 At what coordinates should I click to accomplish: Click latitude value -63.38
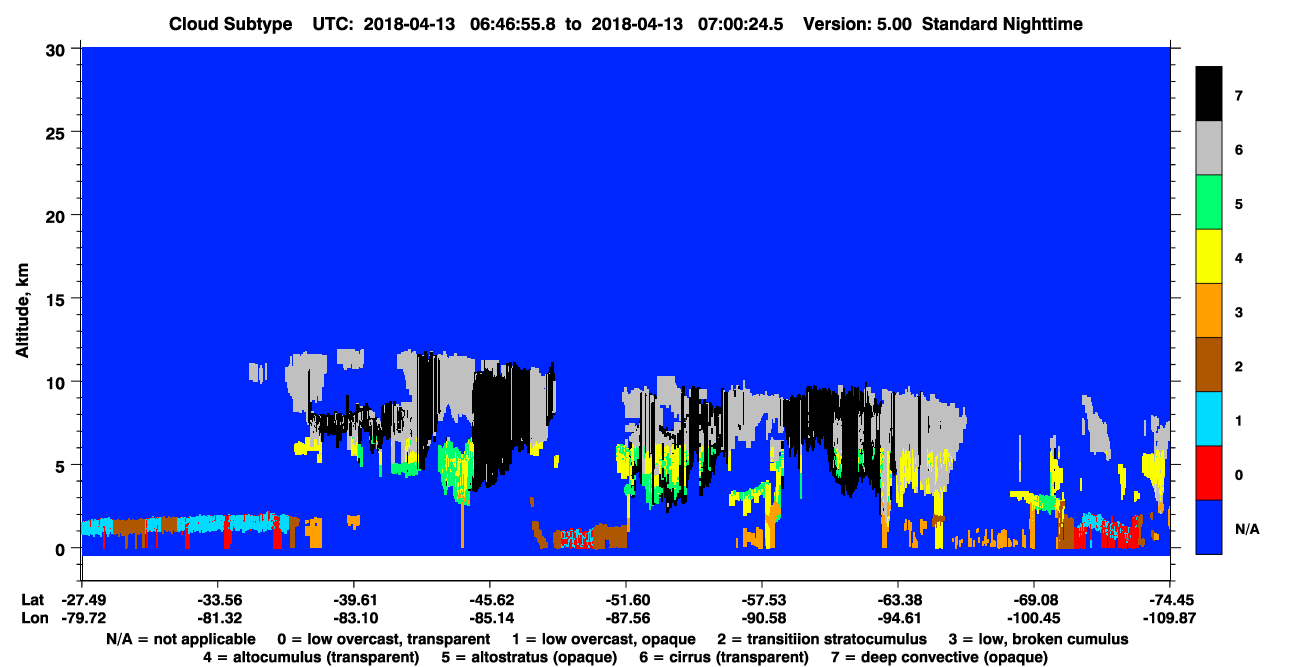click(x=898, y=600)
